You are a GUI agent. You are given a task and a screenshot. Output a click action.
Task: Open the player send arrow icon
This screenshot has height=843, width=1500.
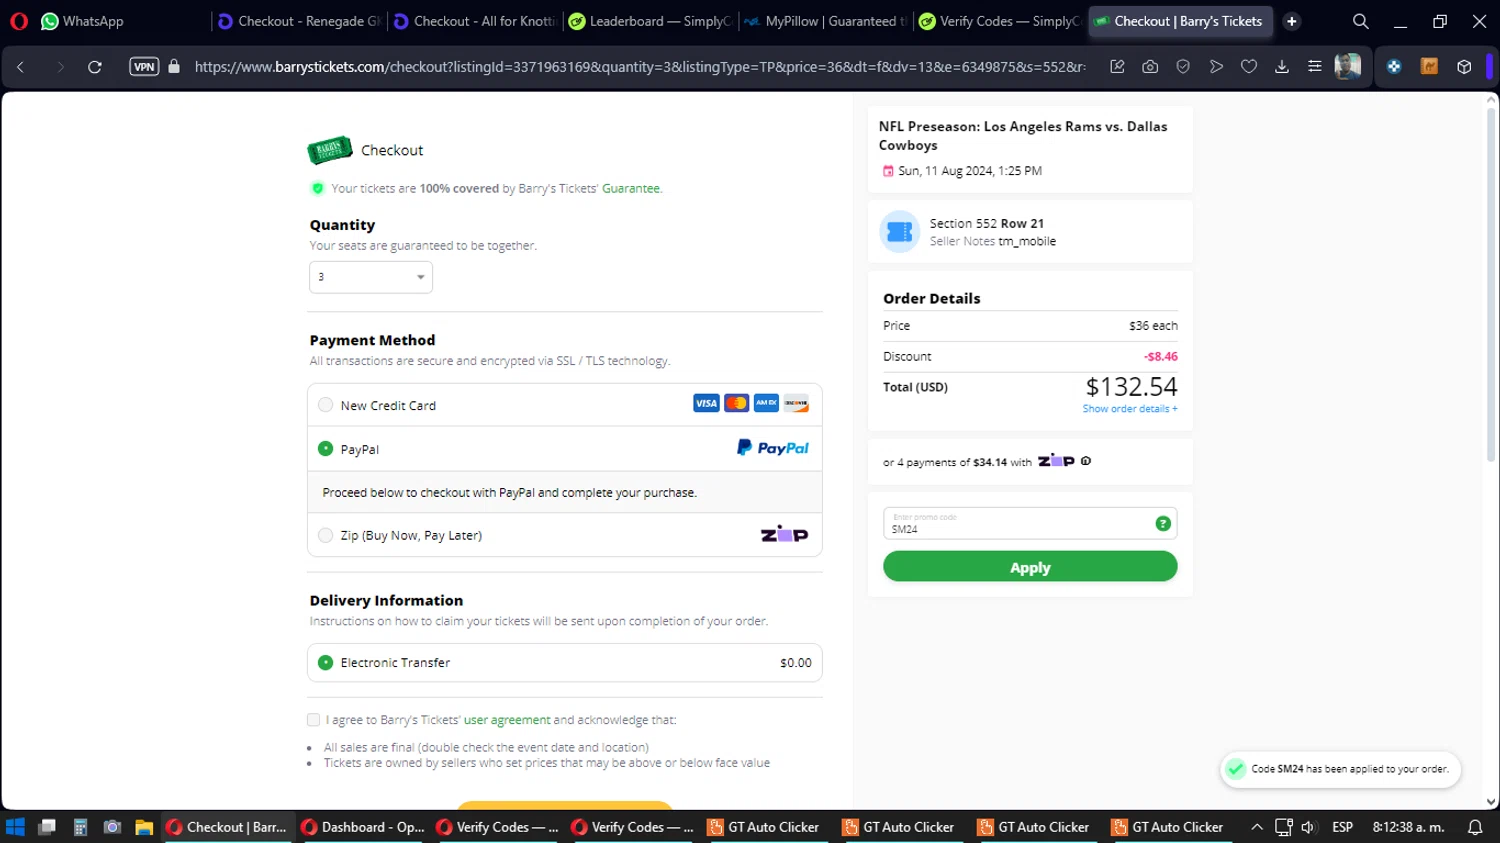coord(1216,67)
